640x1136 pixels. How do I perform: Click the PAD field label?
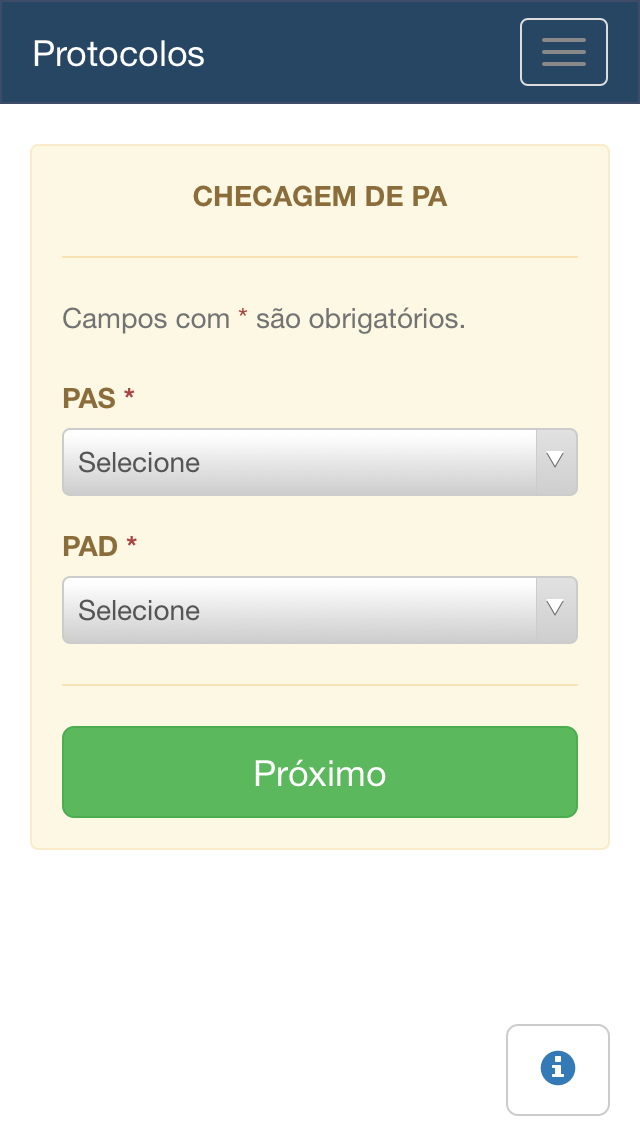pyautogui.click(x=90, y=546)
